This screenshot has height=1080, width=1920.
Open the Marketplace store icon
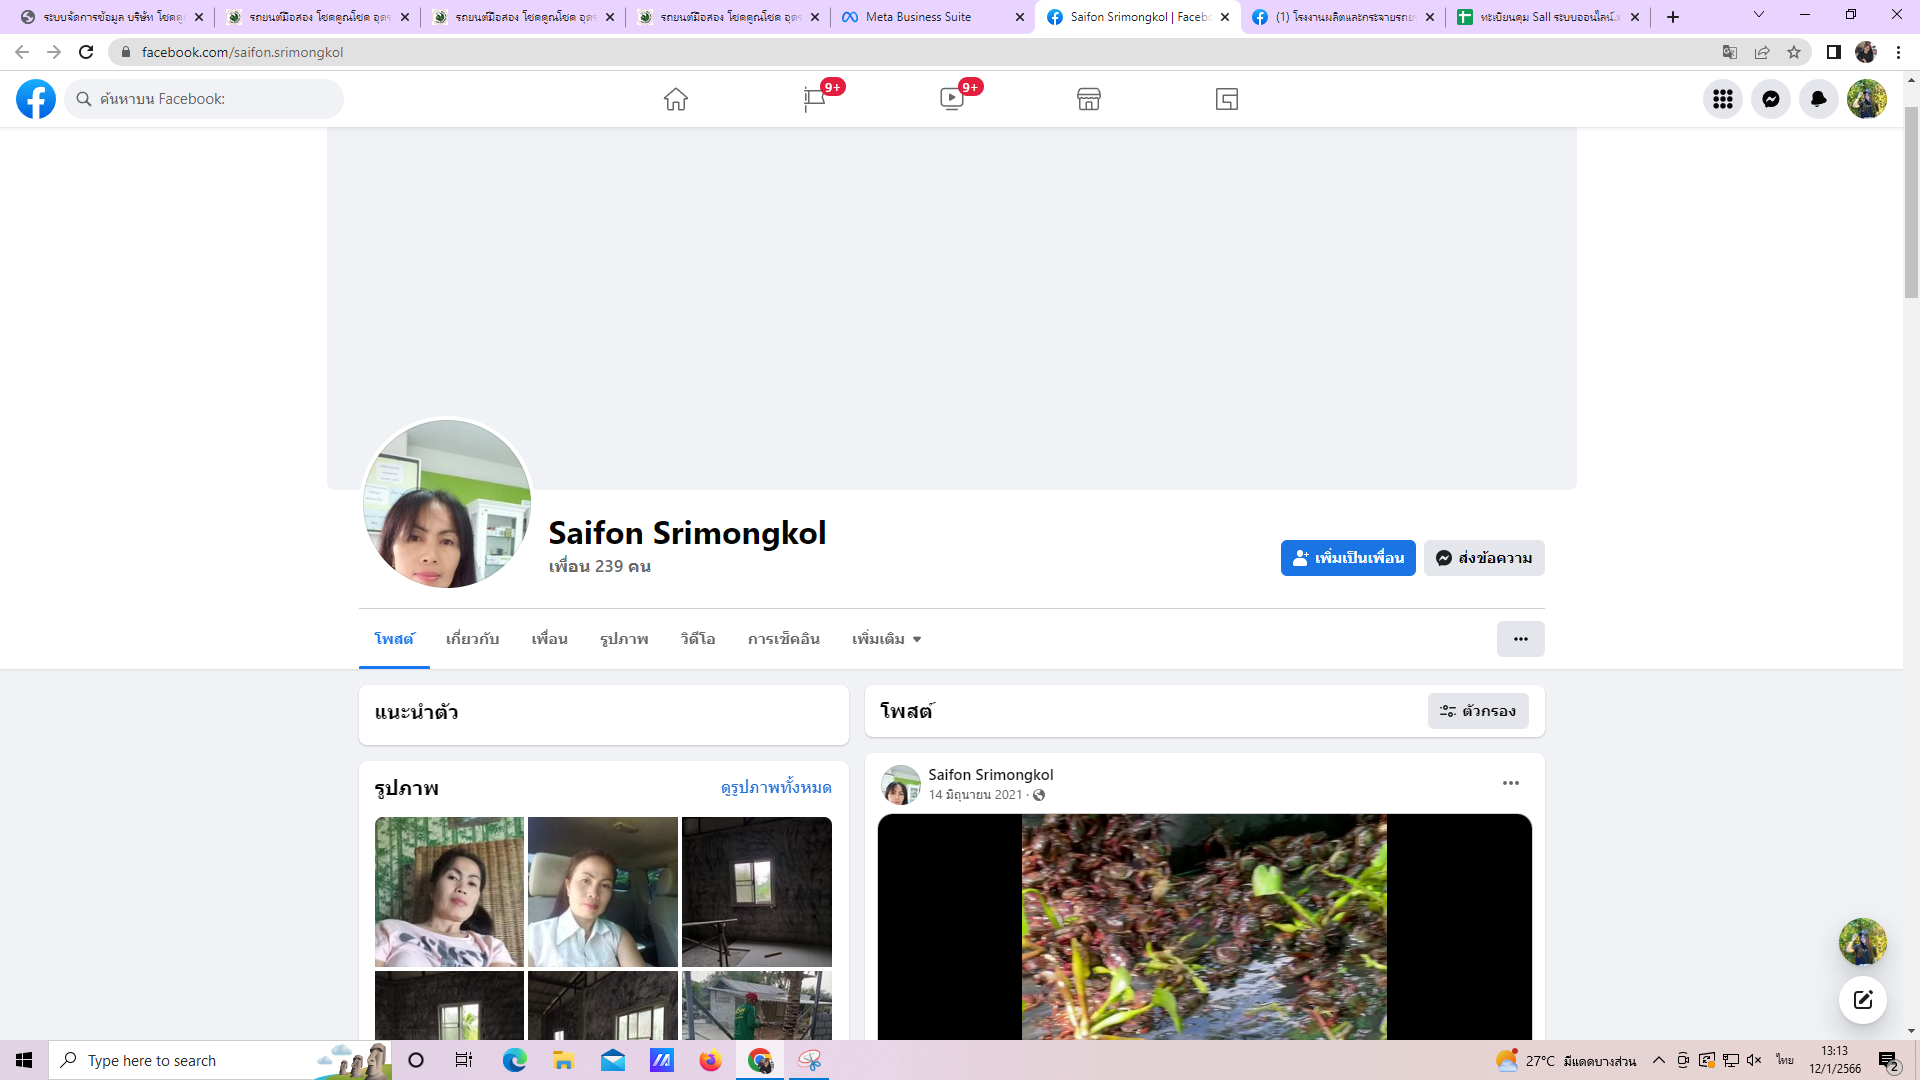1089,99
